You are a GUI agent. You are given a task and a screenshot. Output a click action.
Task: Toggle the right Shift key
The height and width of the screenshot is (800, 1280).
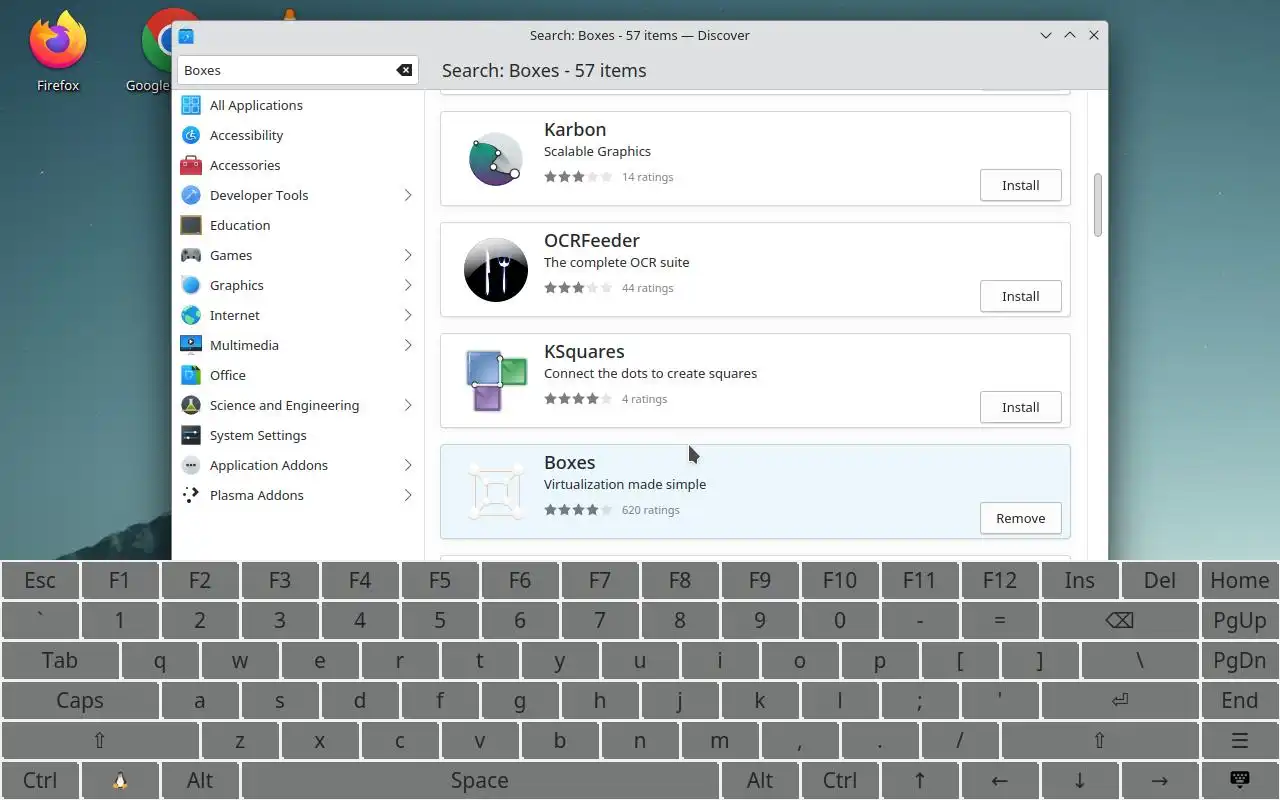[x=1100, y=740]
